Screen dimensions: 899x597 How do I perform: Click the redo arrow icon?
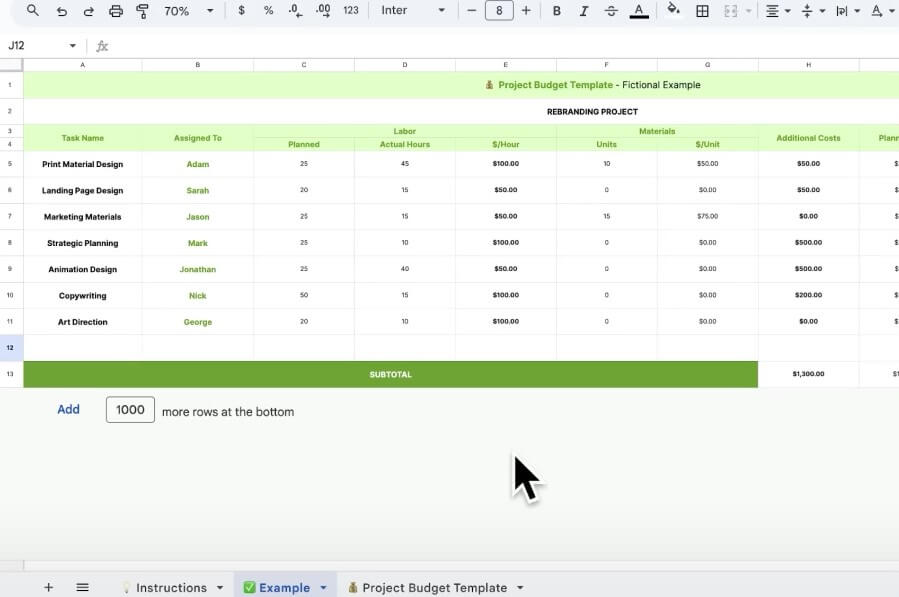coord(88,11)
